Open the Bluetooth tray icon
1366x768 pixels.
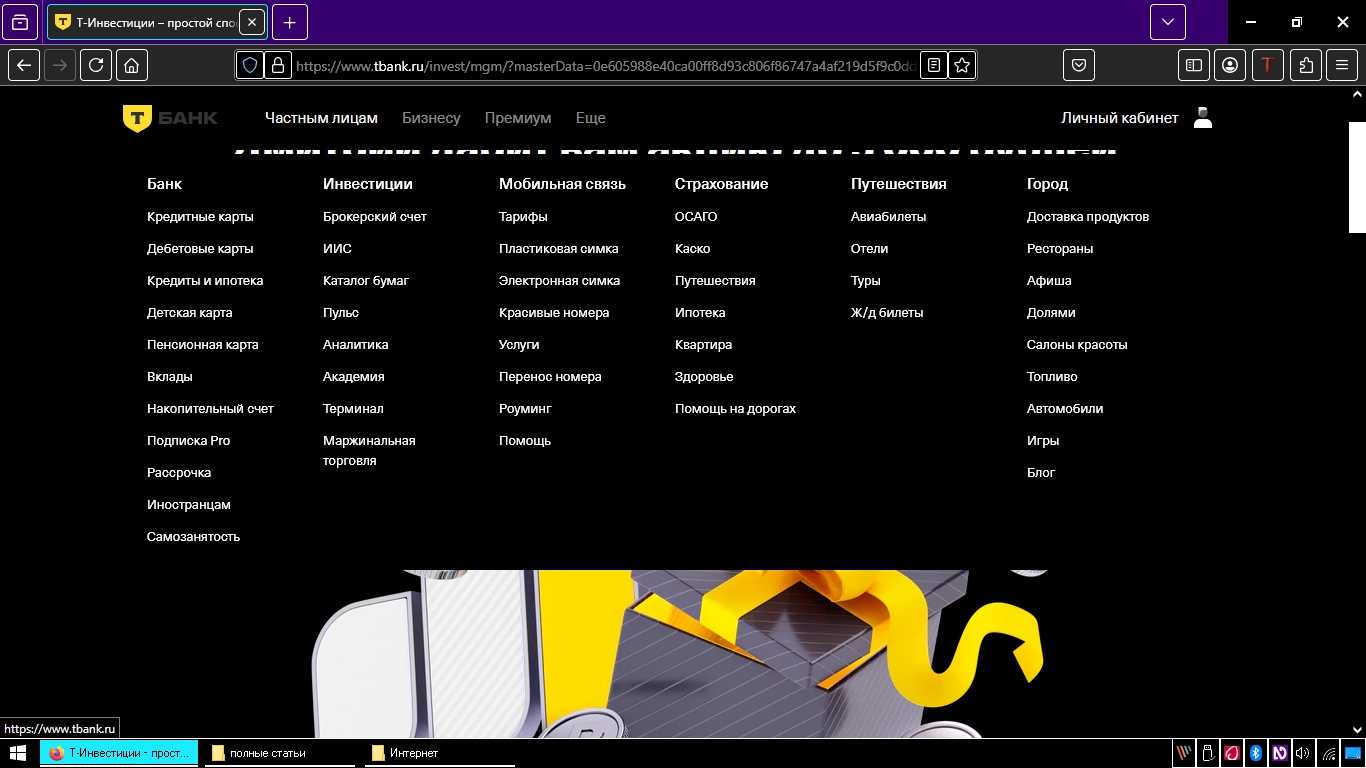pyautogui.click(x=1256, y=753)
